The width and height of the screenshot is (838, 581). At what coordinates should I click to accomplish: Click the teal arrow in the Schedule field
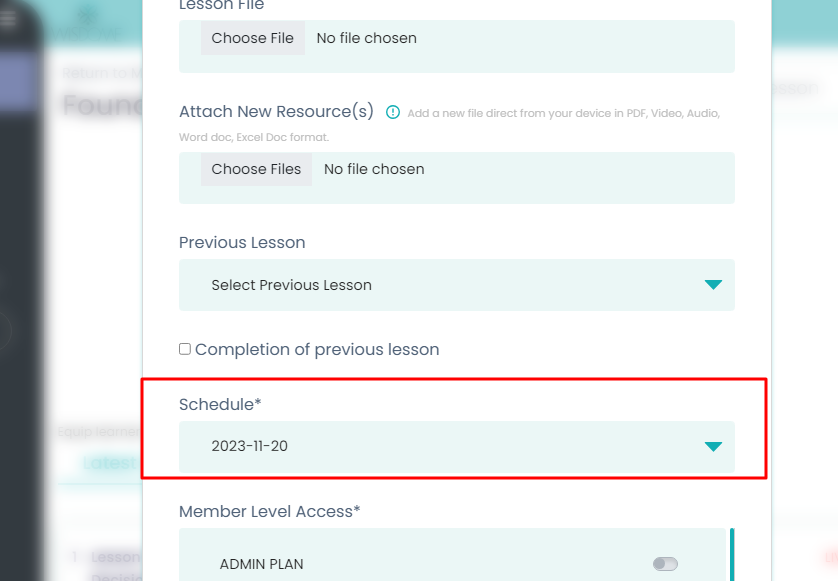[713, 447]
